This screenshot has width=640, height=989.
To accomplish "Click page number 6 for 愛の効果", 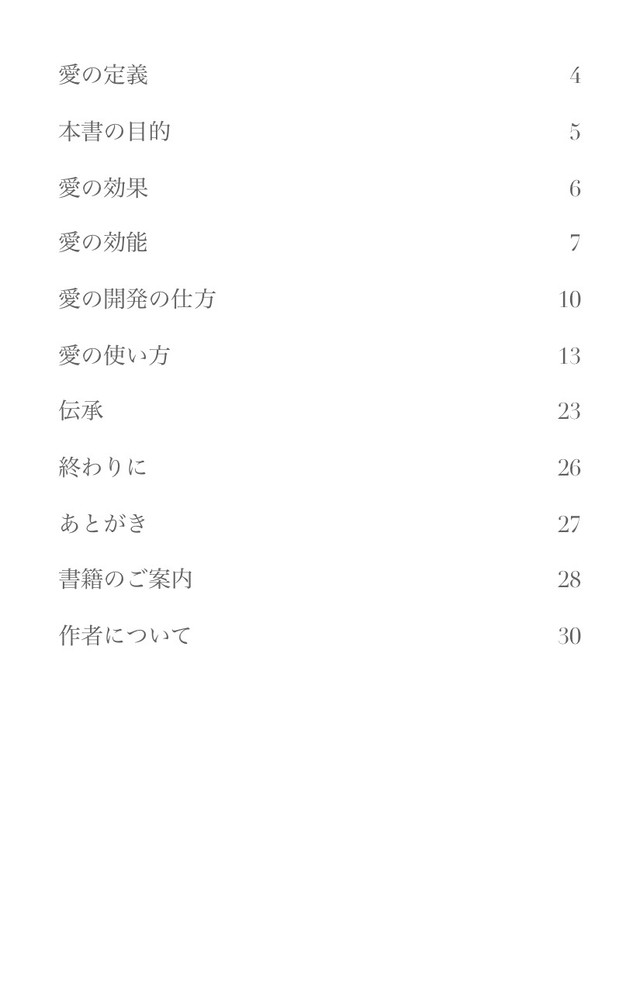I will pos(575,188).
